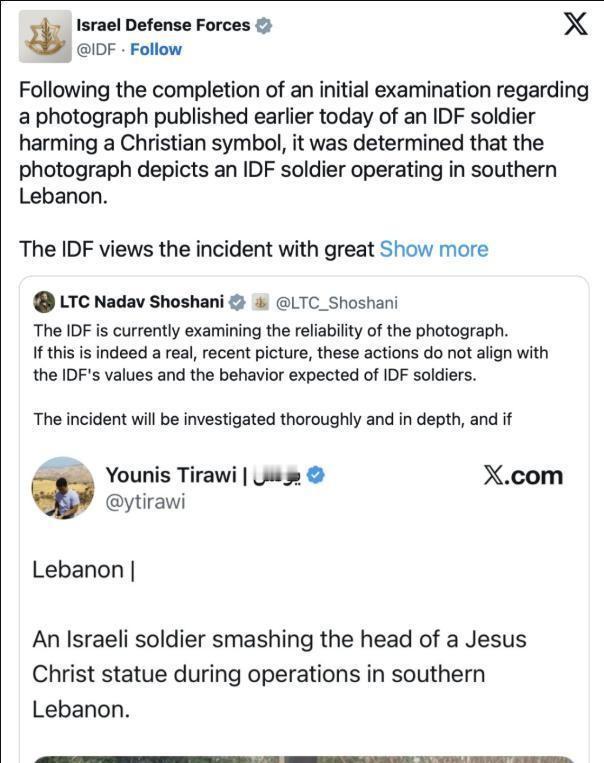Screen dimensions: 604x763
Task: Open the X logo link
Action: click(576, 24)
